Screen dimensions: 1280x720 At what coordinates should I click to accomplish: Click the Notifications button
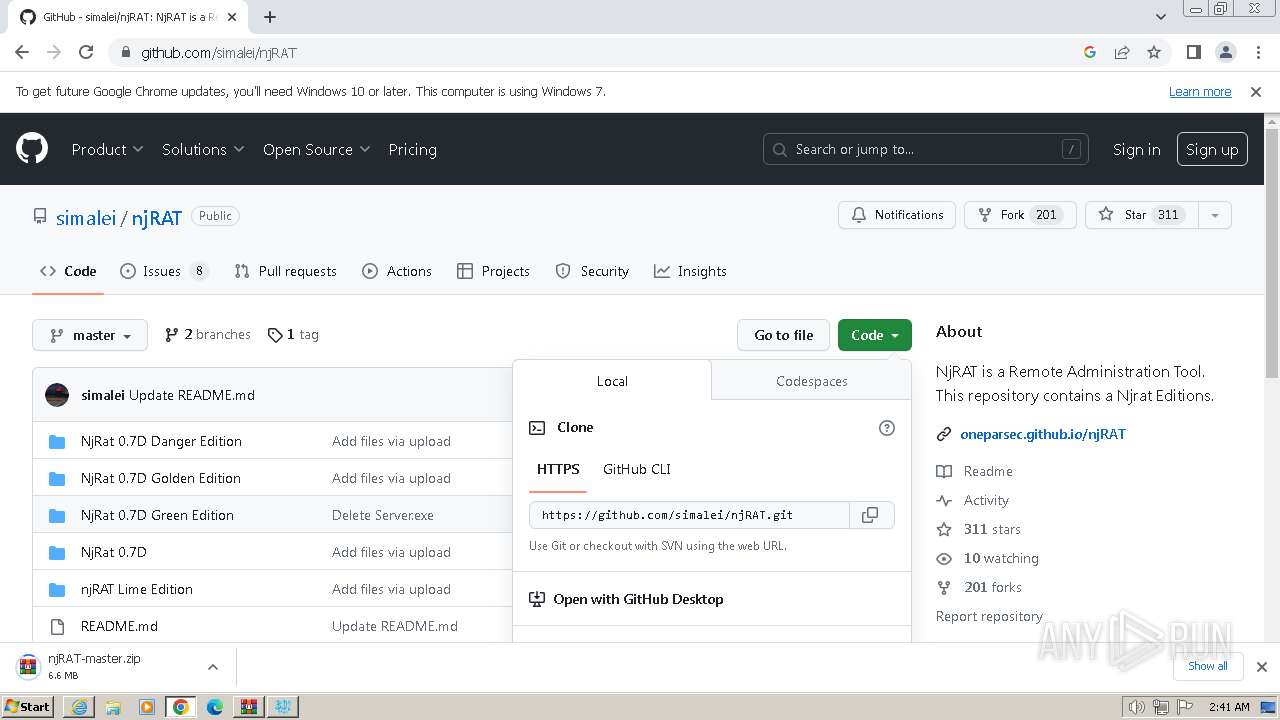coord(897,215)
